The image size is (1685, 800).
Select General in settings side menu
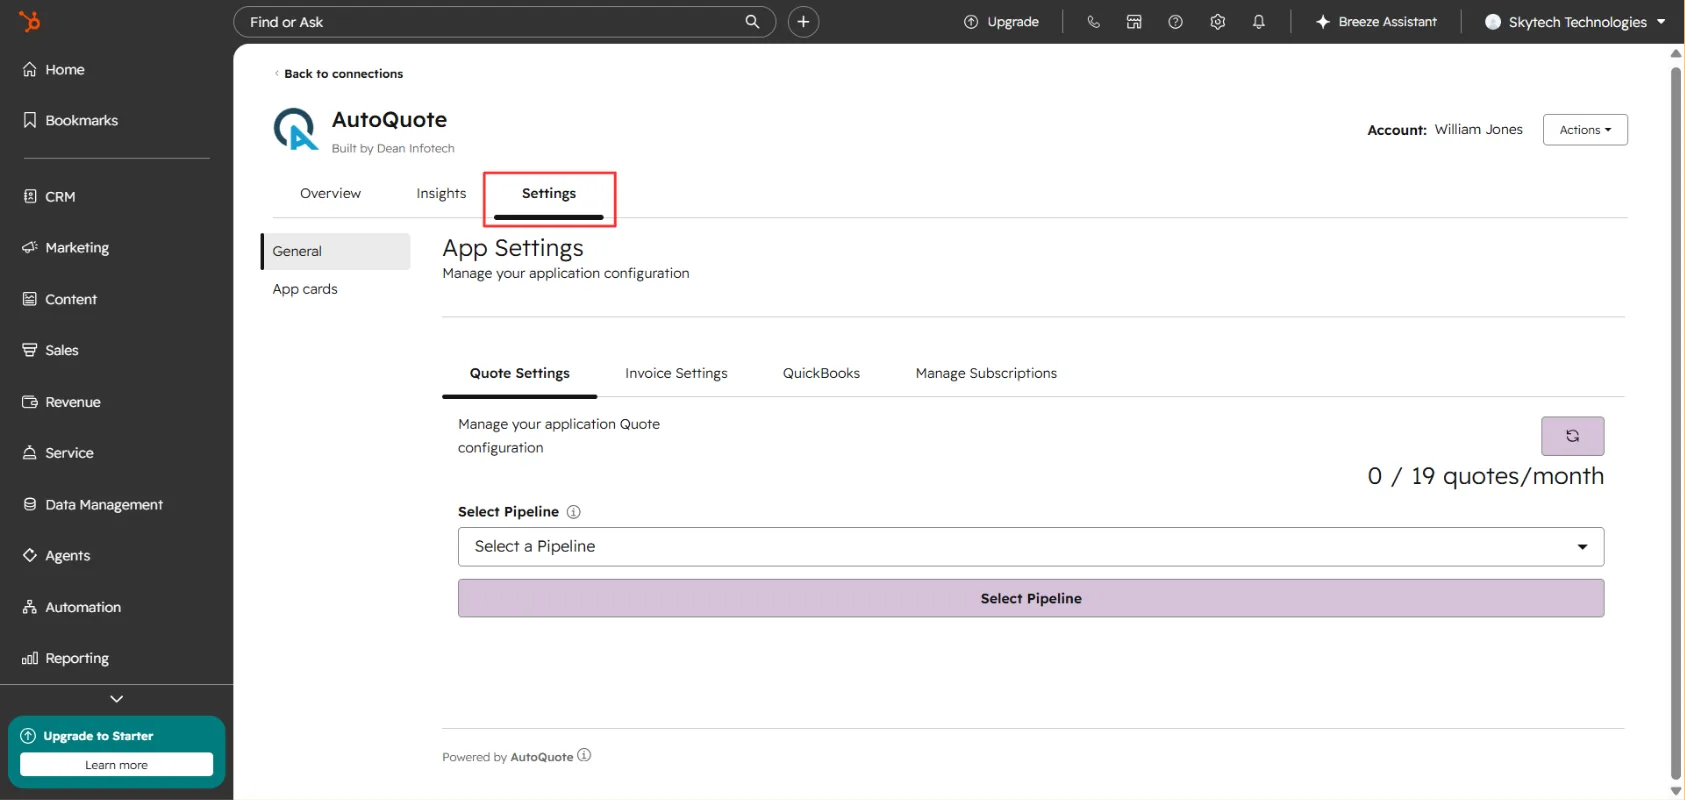(x=336, y=251)
